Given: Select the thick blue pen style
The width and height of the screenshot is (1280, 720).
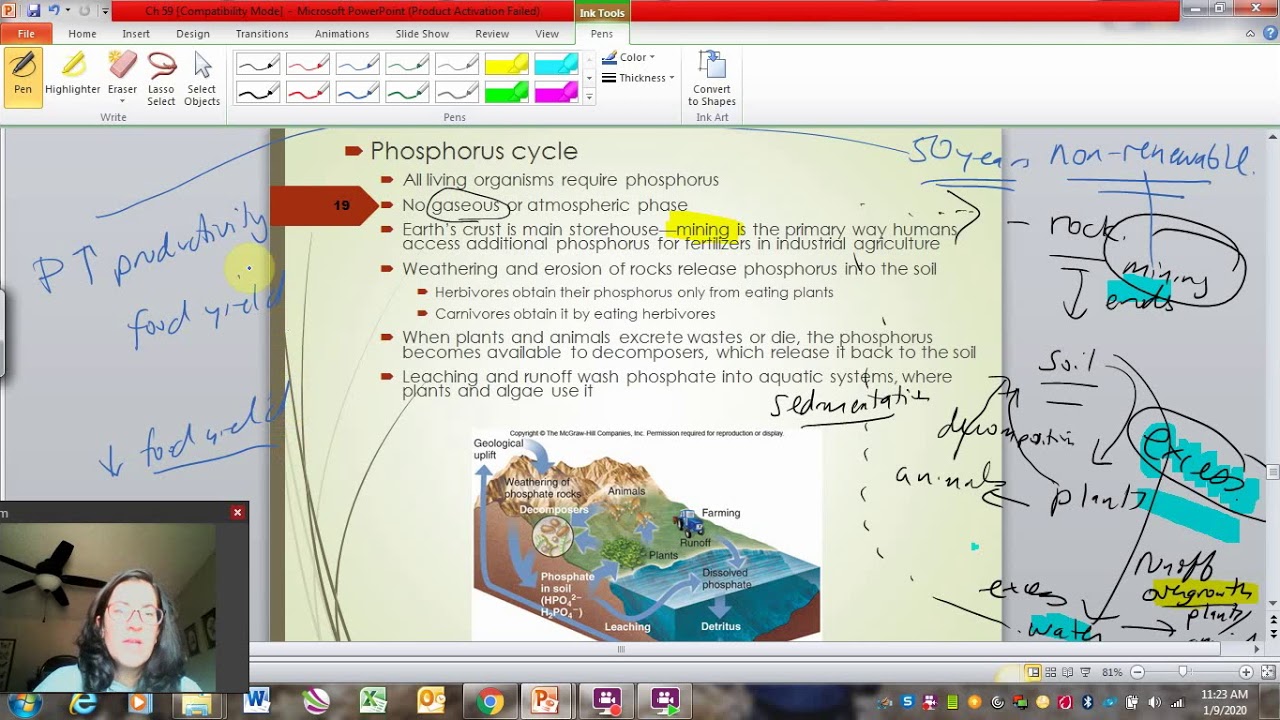Looking at the screenshot, I should [x=358, y=92].
